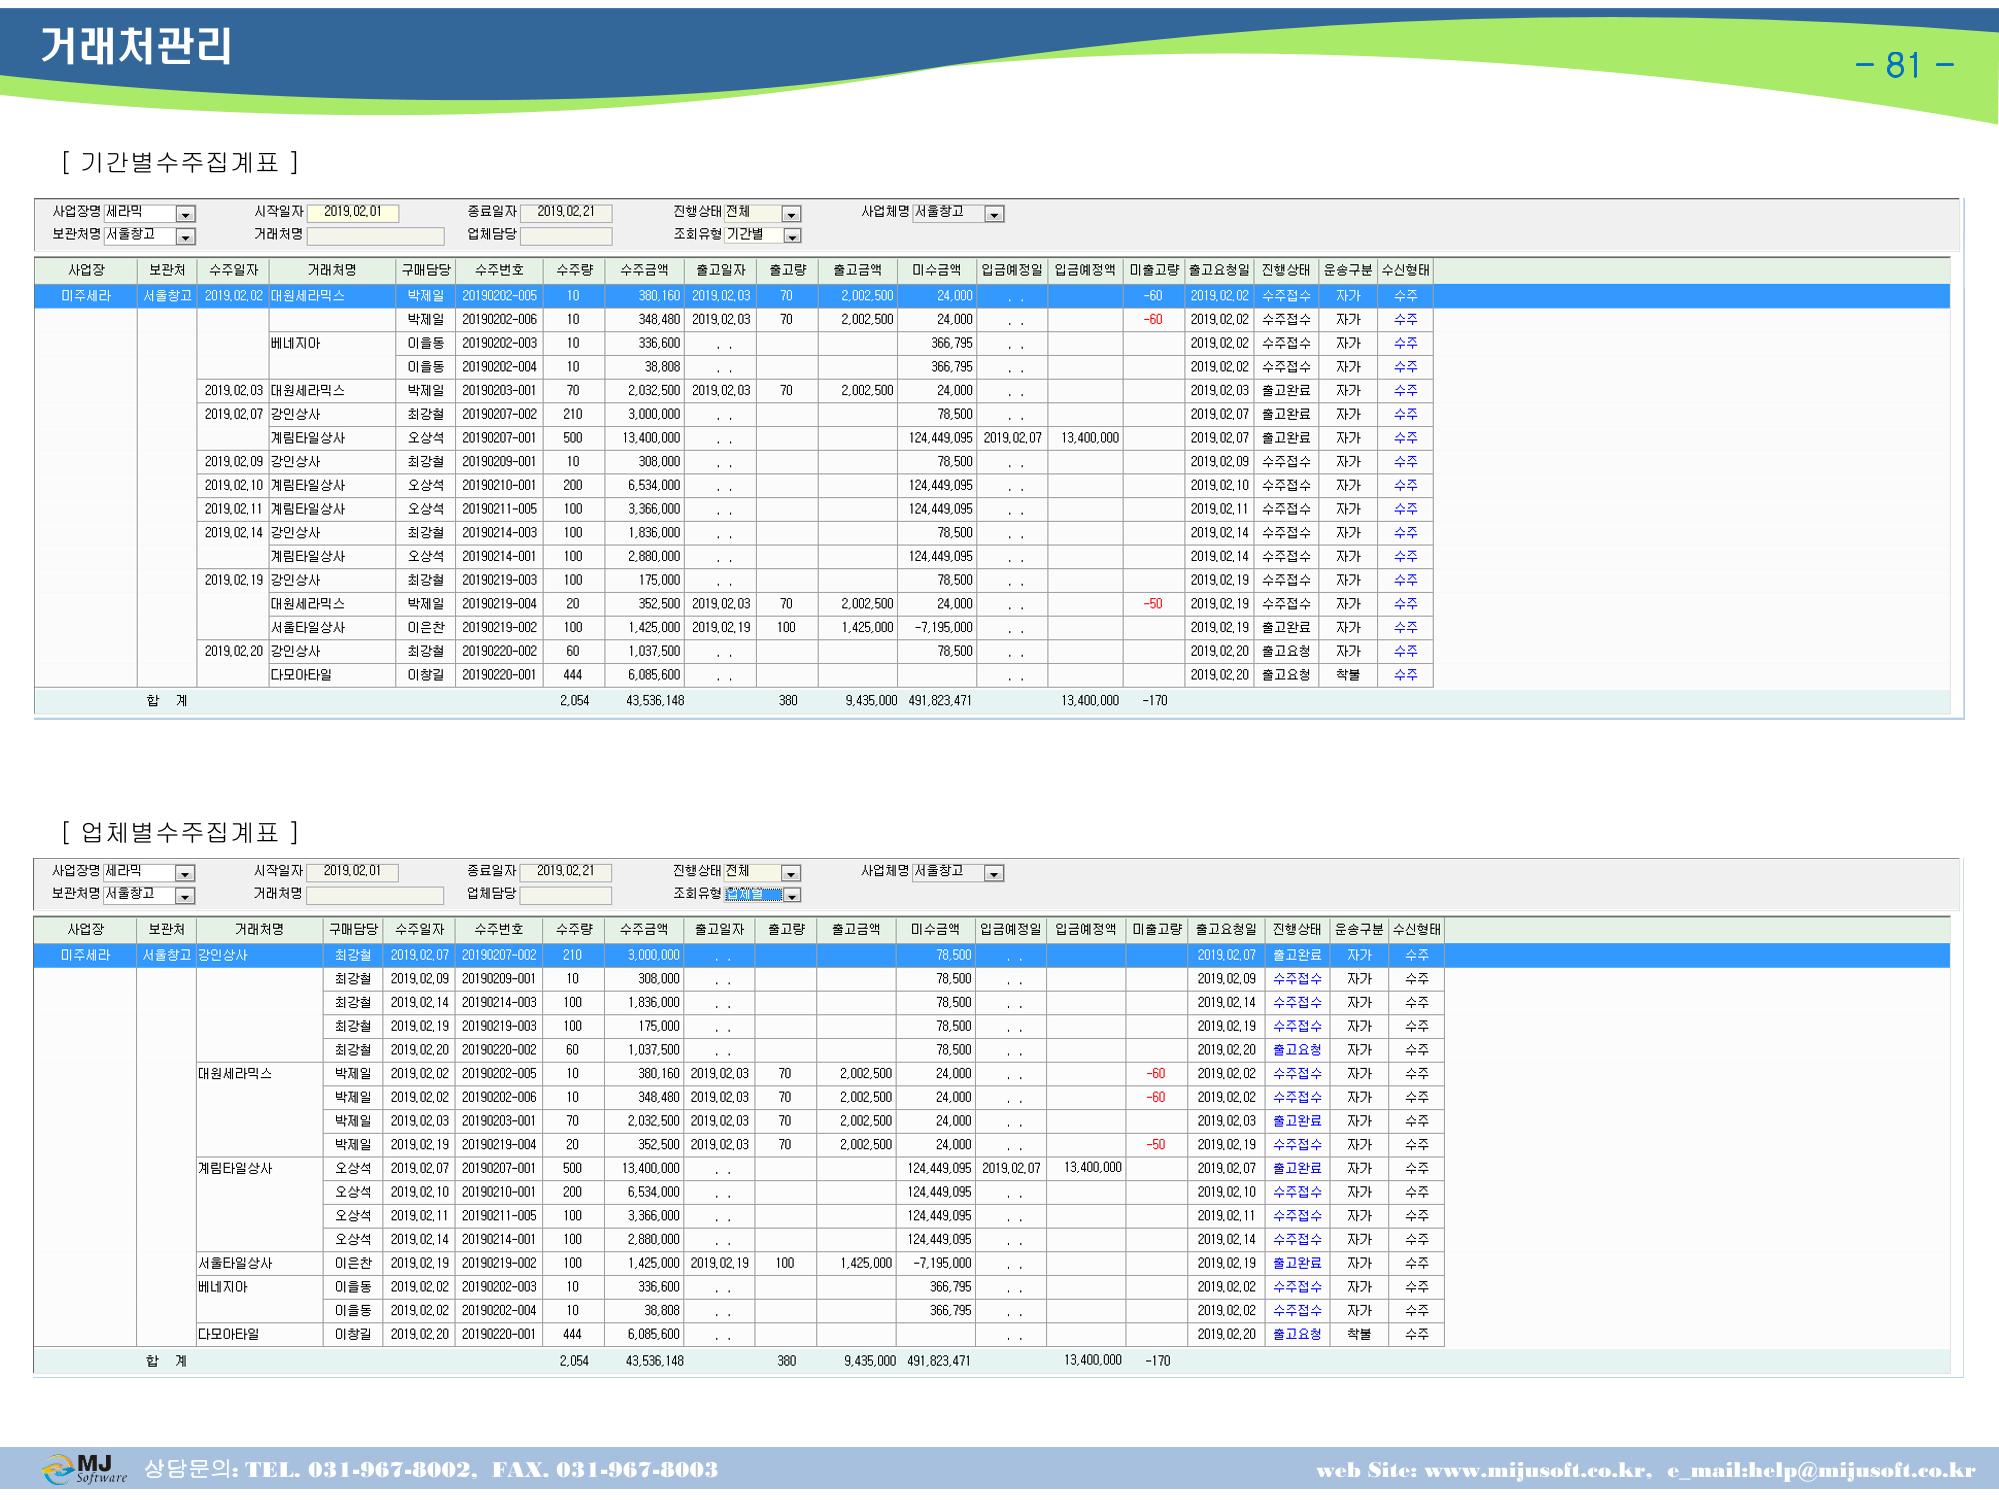Click blue 출고완료 status in 20190219-002 row, 업체별 table

pyautogui.click(x=1297, y=1264)
